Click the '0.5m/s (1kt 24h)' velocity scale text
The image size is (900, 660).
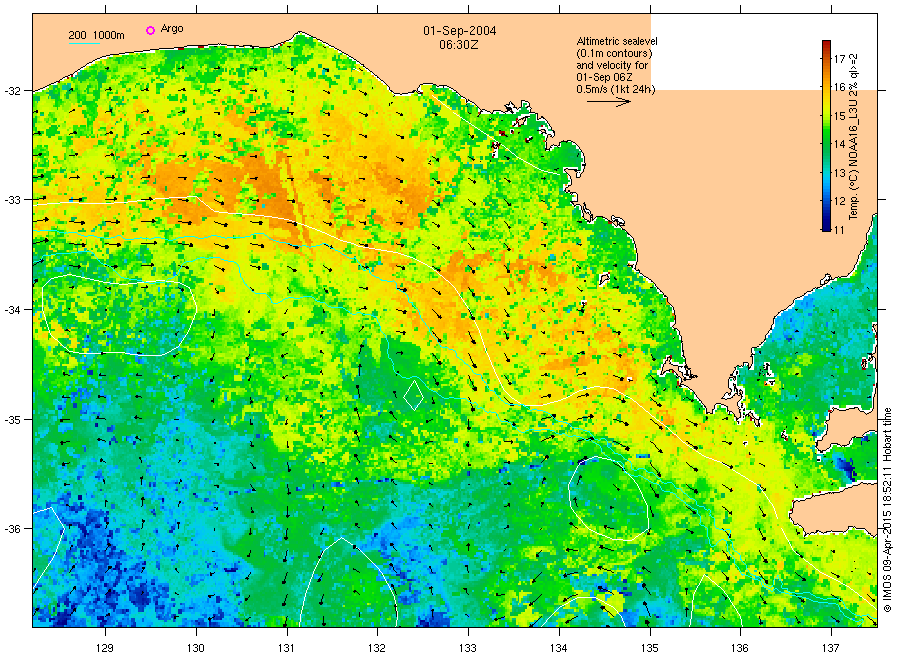click(x=616, y=90)
